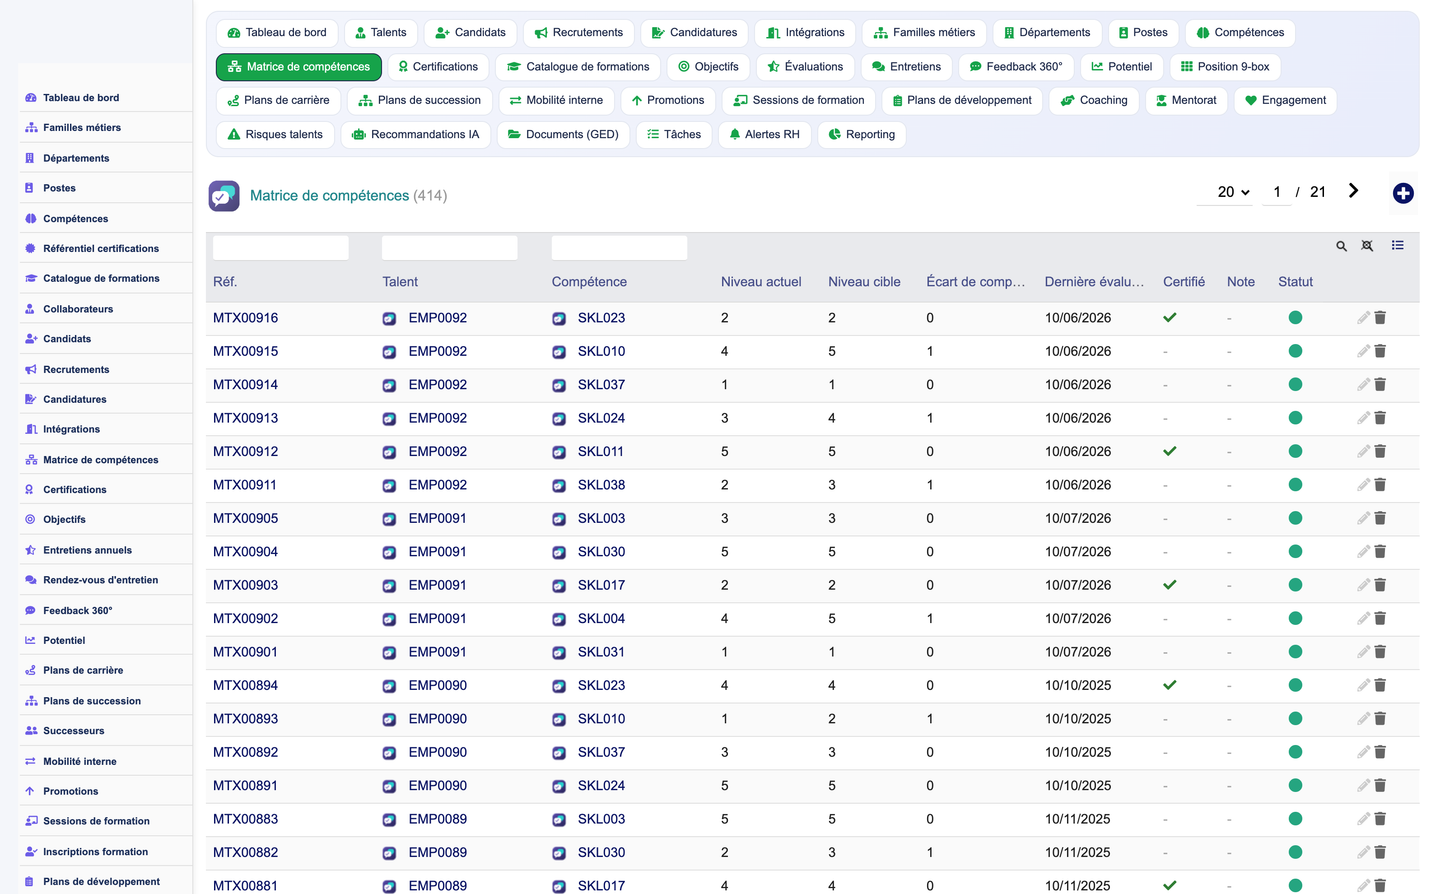Click trash icon for row MTX00903
The width and height of the screenshot is (1445, 894).
click(1380, 585)
